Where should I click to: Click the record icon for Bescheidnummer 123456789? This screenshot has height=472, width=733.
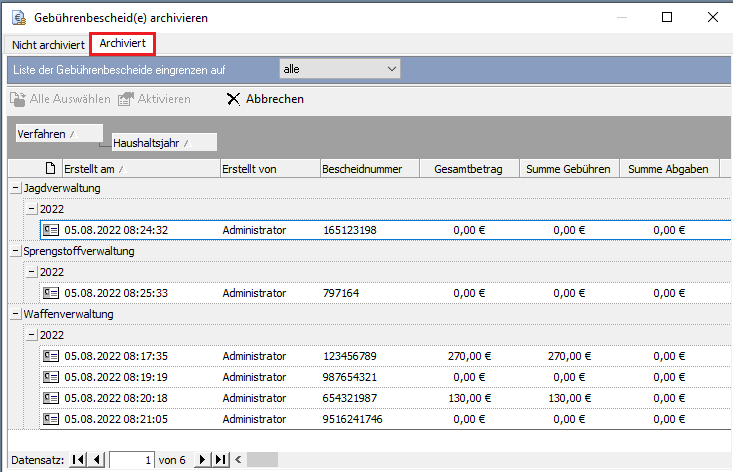51,356
